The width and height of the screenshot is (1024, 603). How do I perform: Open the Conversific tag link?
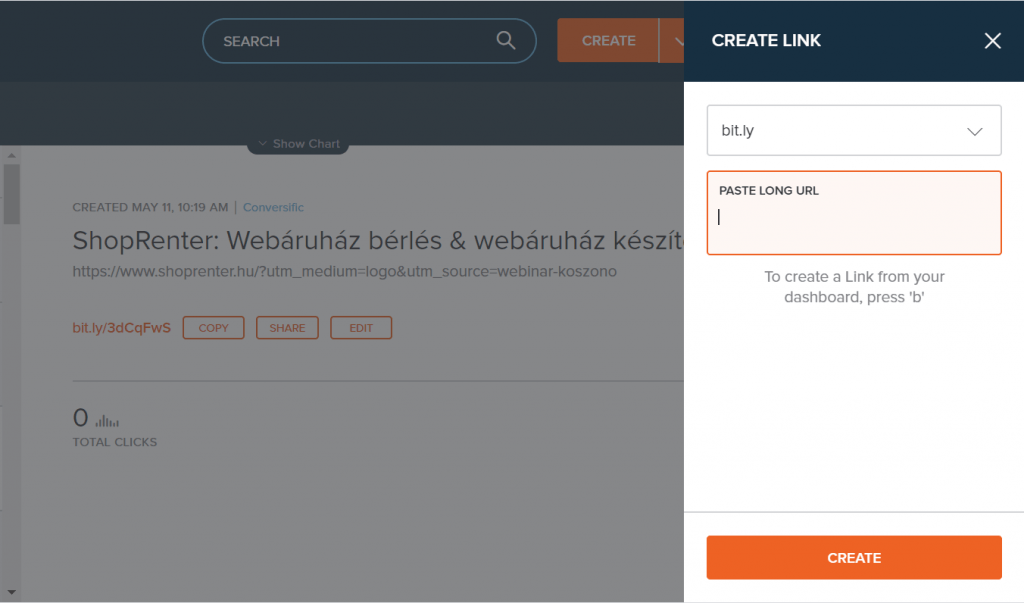273,207
